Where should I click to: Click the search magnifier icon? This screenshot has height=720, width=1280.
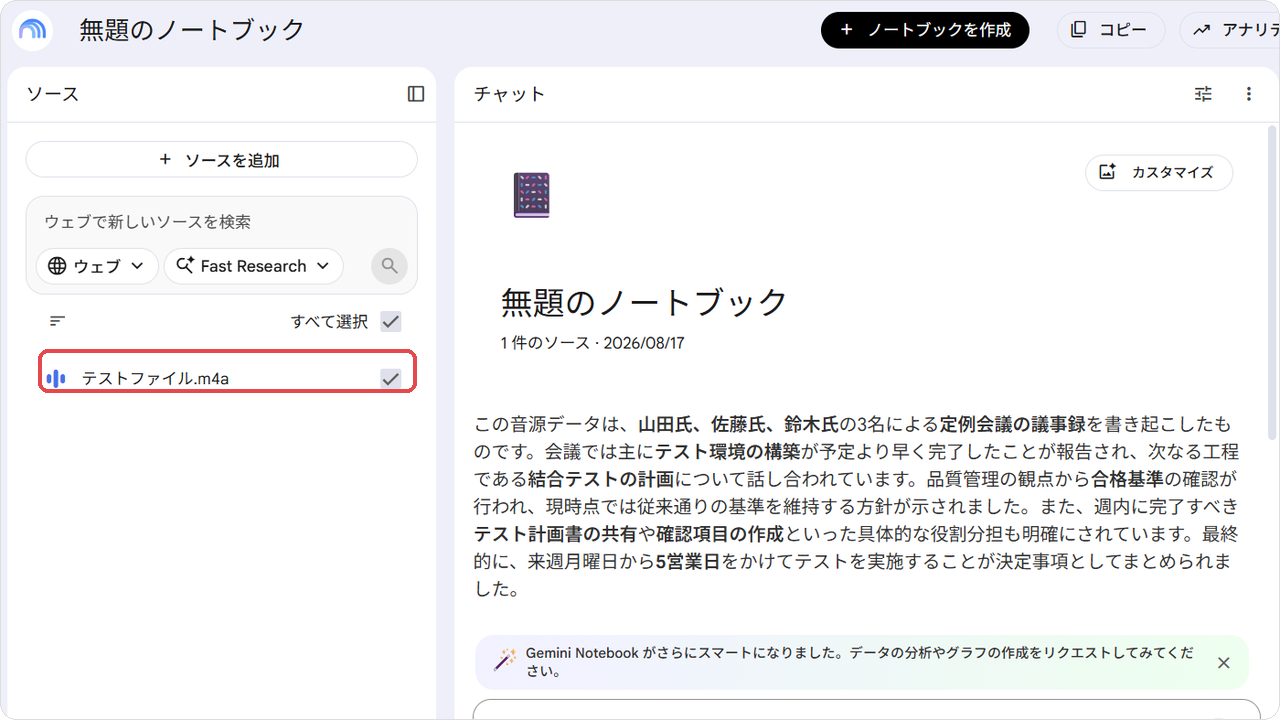(x=390, y=266)
